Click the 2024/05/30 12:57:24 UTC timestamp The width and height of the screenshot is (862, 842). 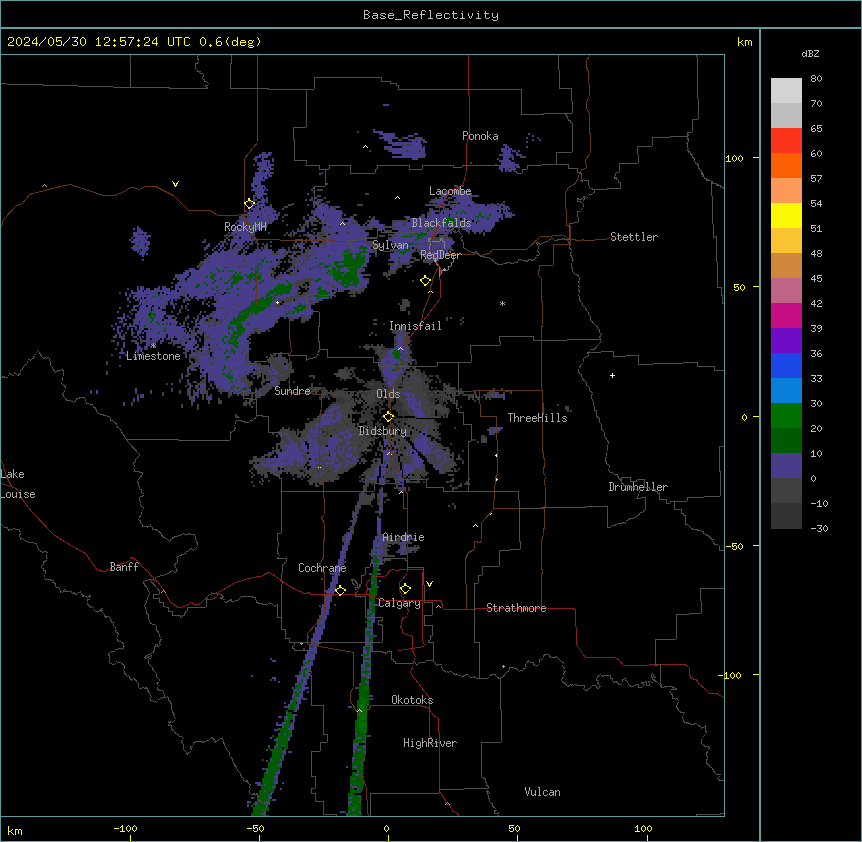[98, 42]
